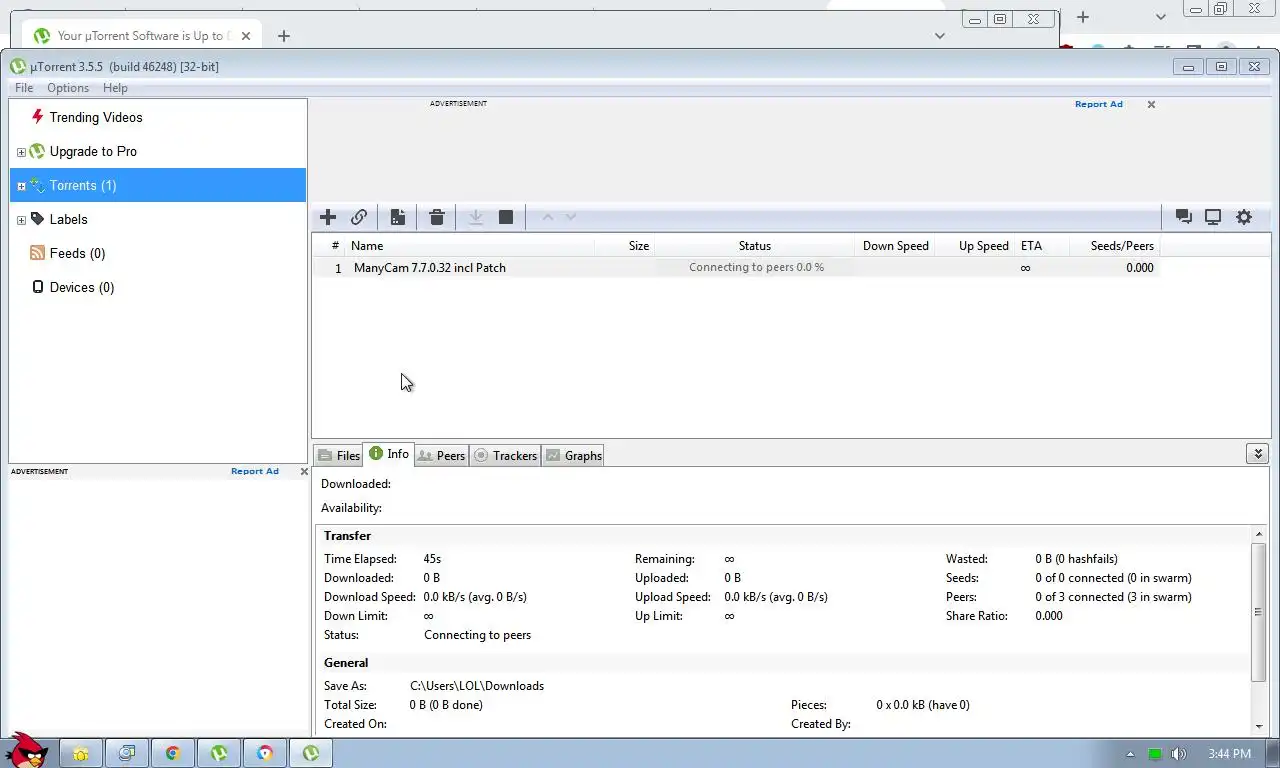This screenshot has height=768, width=1280.
Task: Click the Stop torrent square icon
Action: [x=506, y=217]
